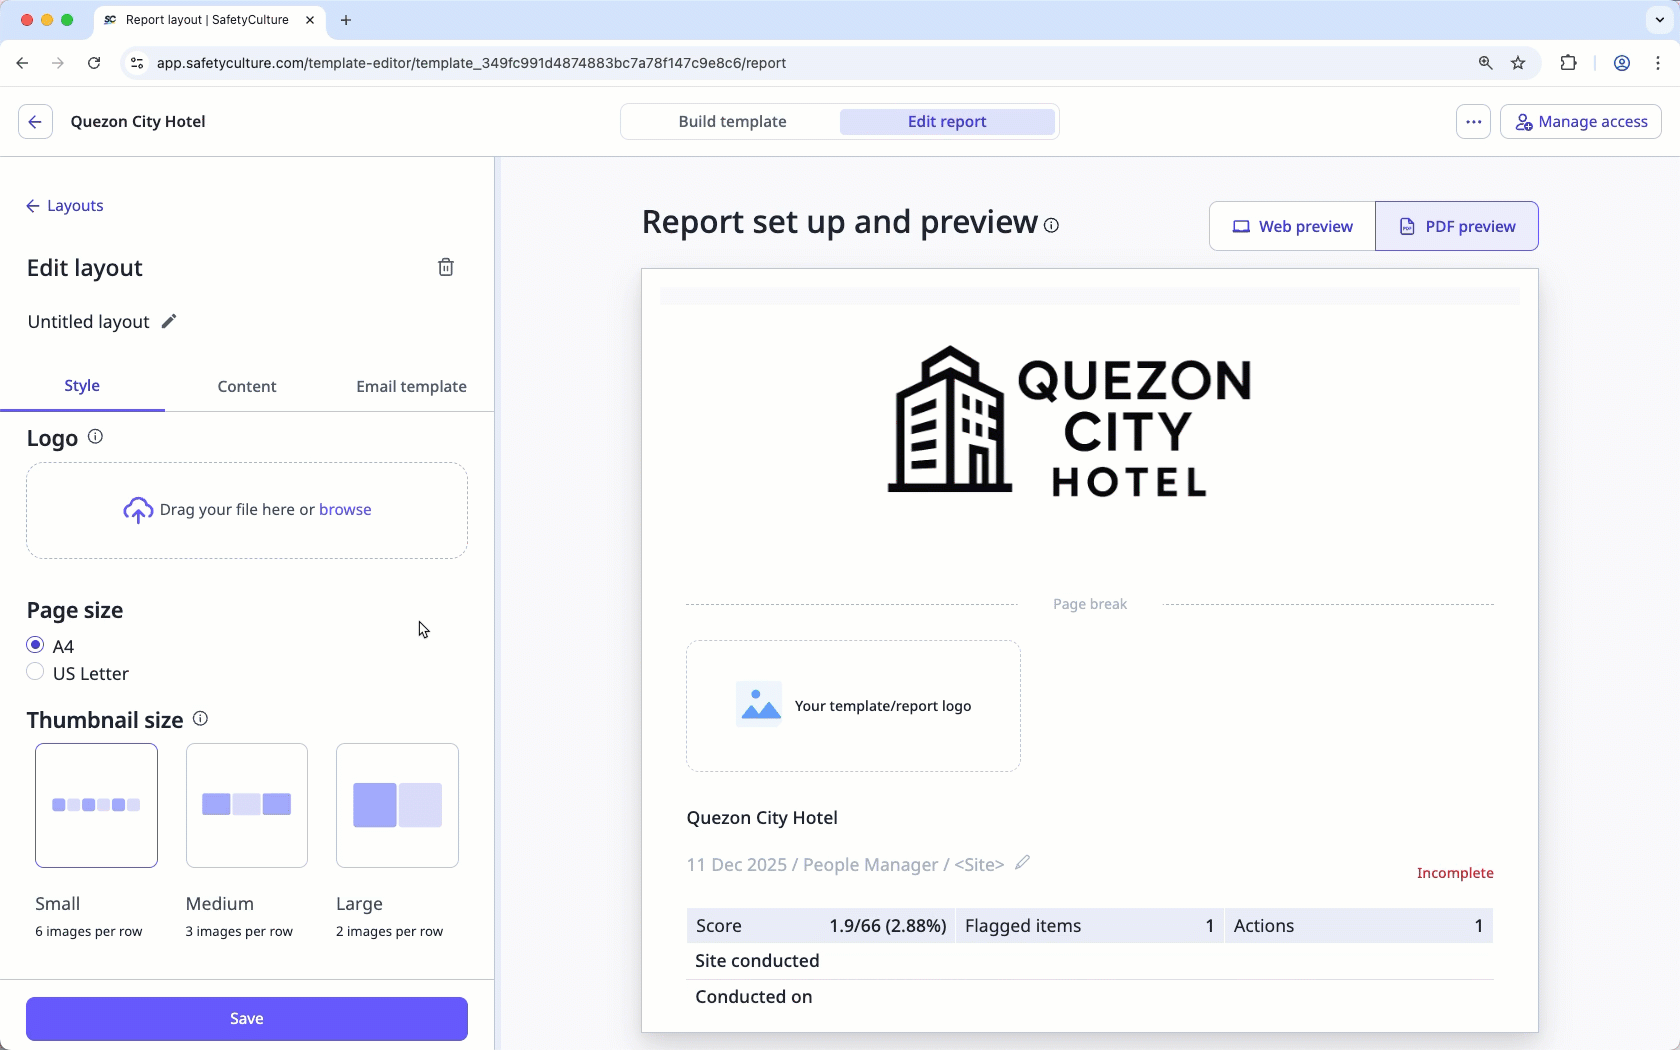Choose the Large thumbnail size

(x=397, y=805)
